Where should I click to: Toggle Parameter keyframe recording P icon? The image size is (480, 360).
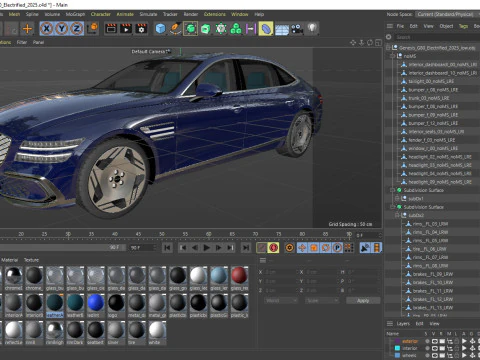tap(338, 248)
